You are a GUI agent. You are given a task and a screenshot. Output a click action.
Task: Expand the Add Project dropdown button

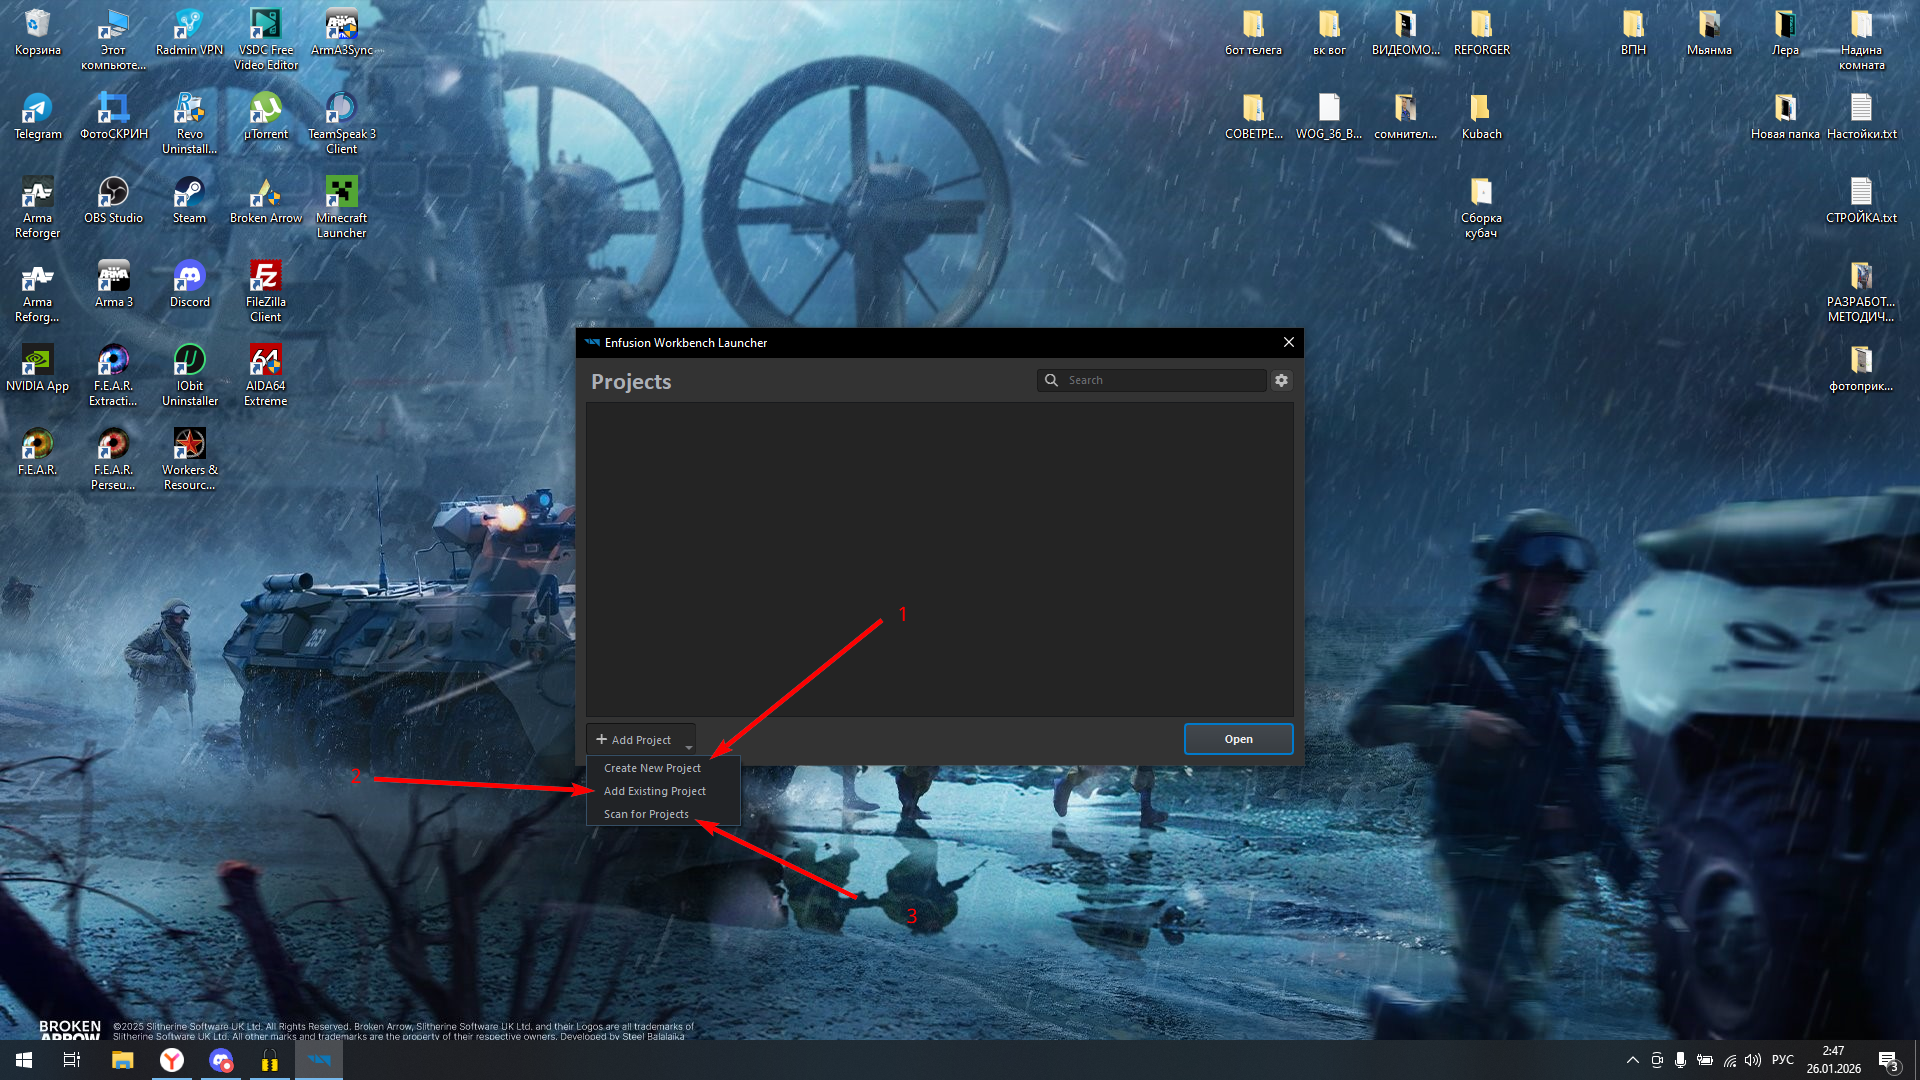point(640,740)
